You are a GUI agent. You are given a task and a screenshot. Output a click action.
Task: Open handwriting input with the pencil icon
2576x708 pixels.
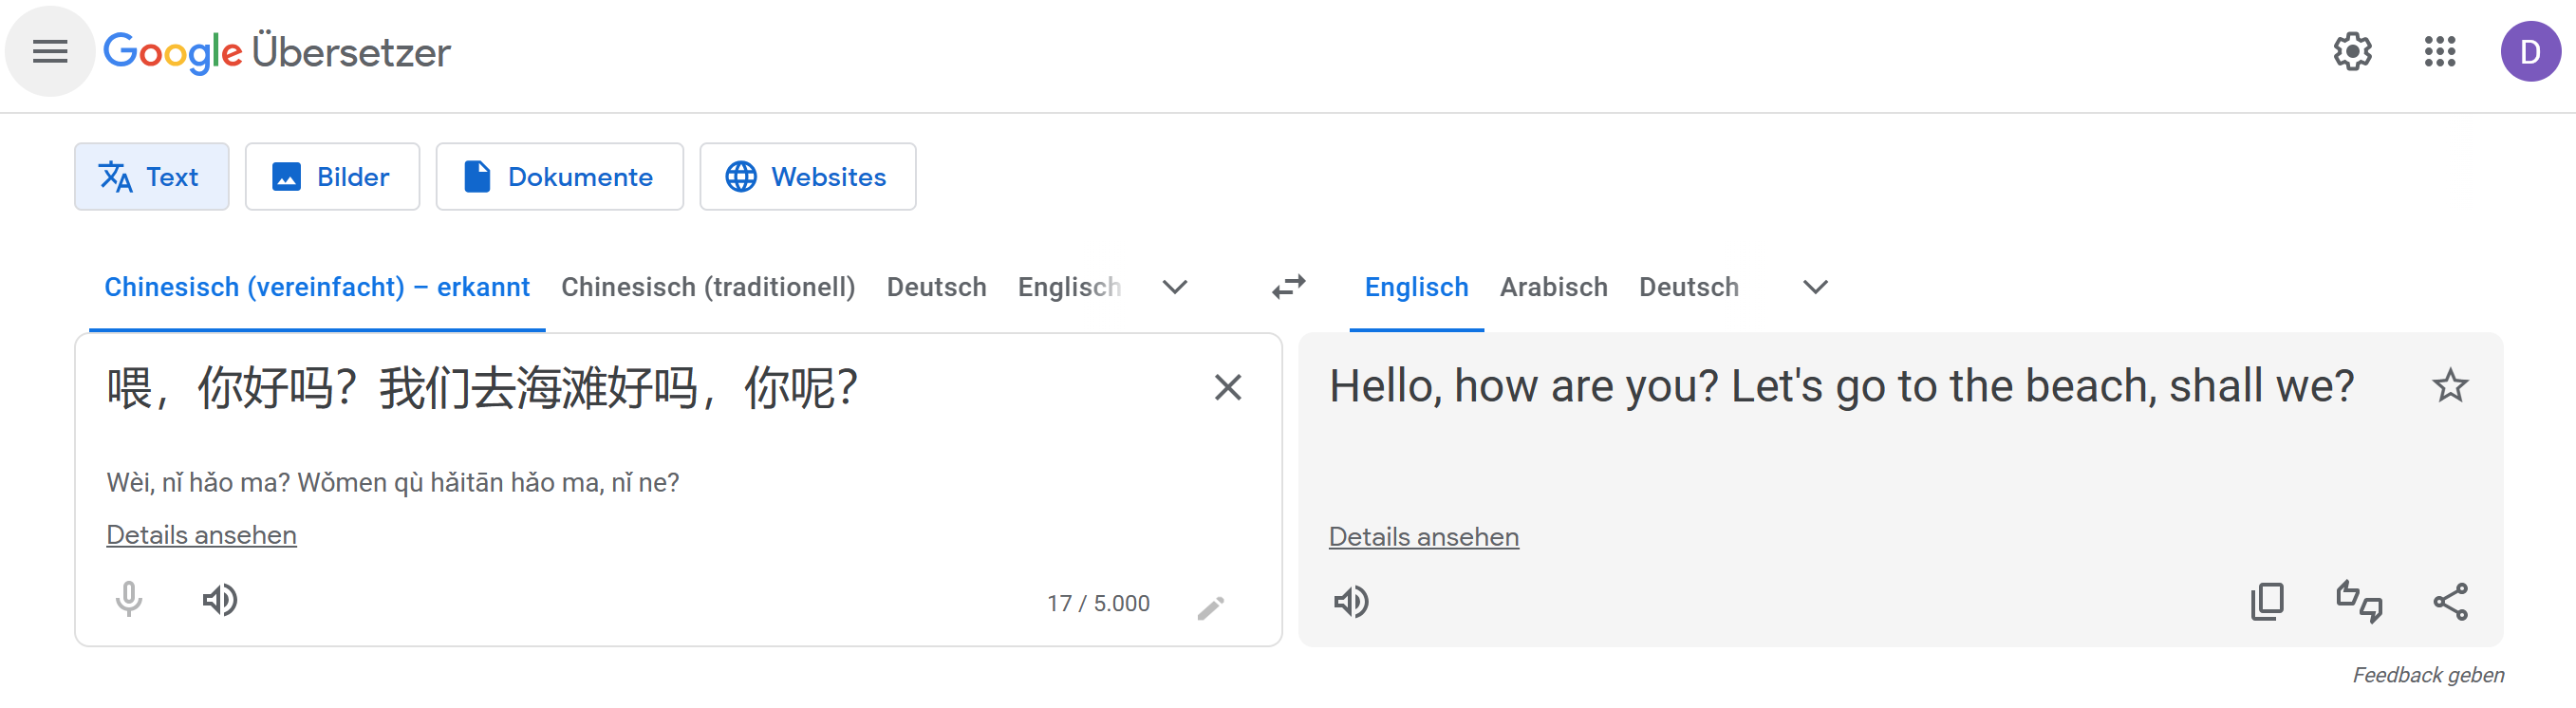[1211, 606]
